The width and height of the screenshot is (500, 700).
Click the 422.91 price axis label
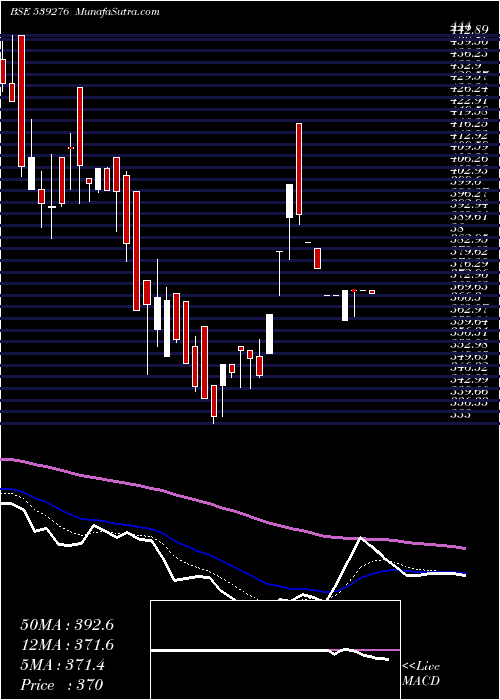click(469, 100)
